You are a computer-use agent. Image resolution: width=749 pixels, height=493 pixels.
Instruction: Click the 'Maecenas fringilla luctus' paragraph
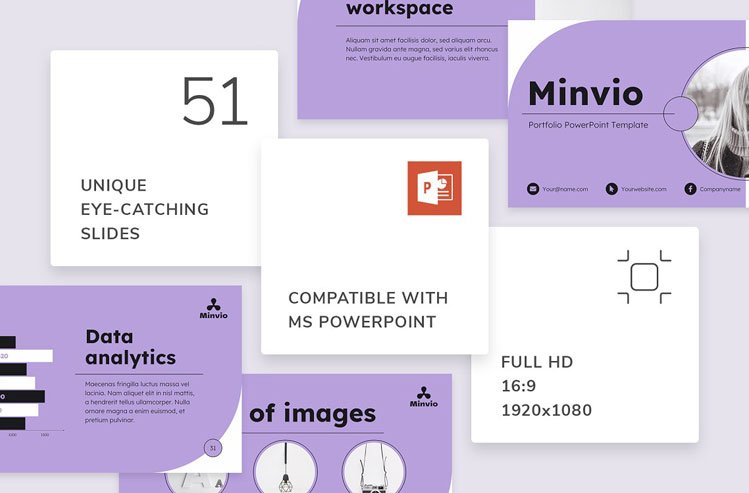[x=139, y=402]
